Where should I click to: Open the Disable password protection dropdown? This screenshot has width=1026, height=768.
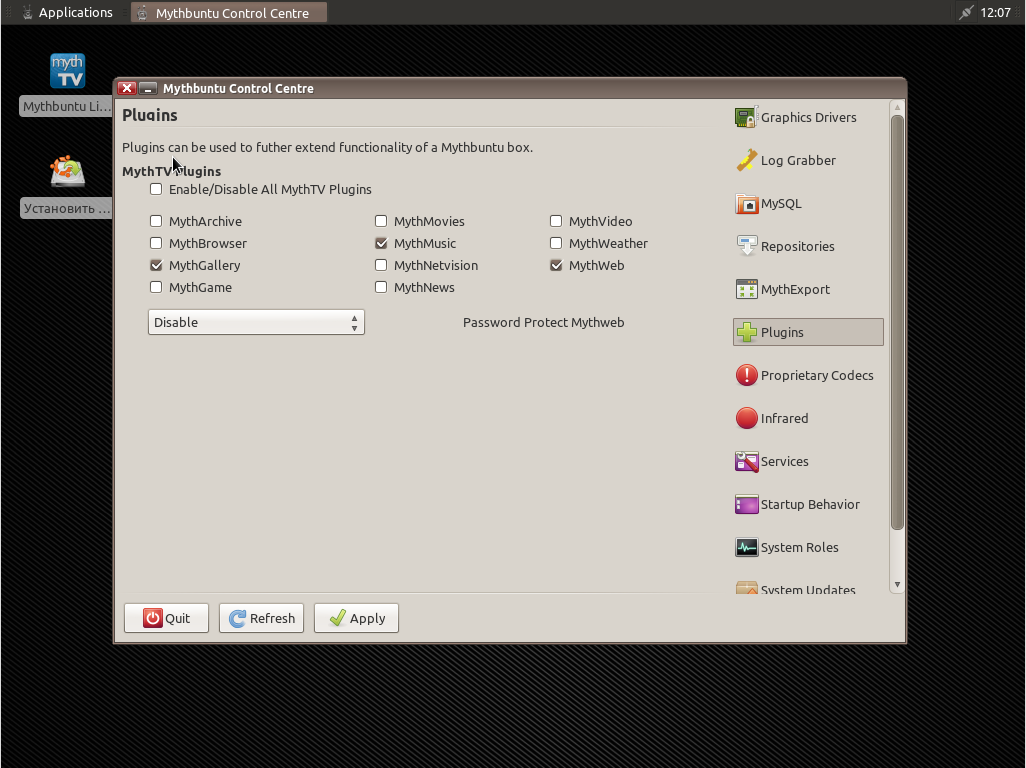(256, 322)
